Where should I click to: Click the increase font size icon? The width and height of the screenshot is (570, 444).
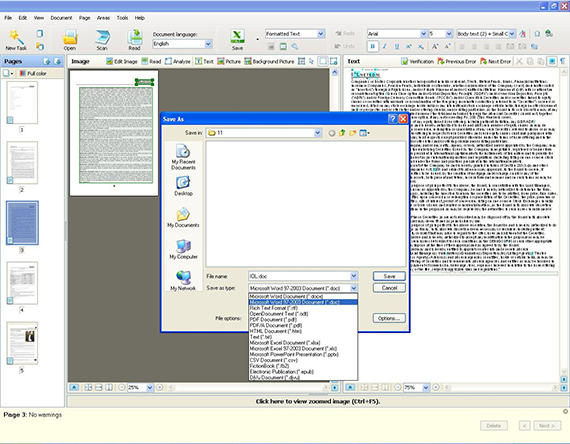435,47
